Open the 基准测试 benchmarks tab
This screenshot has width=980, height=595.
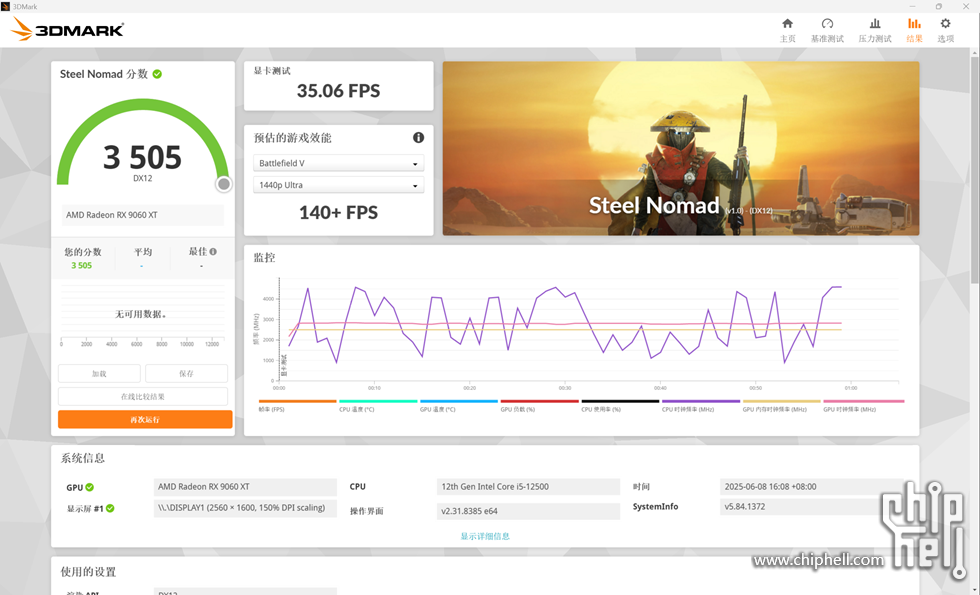[827, 30]
